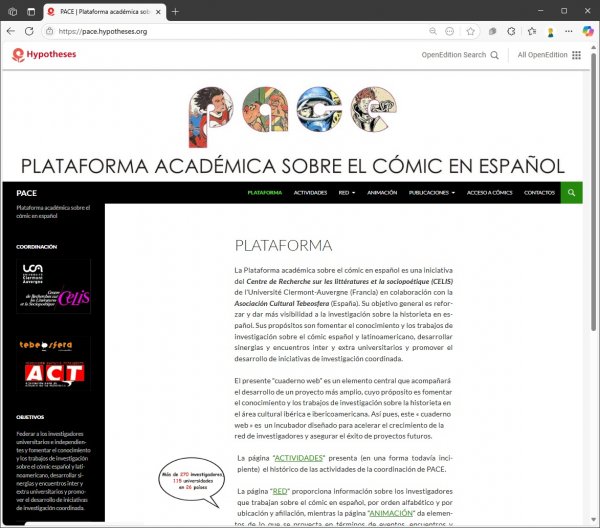This screenshot has height=528, width=600.
Task: Click the zoom out magnifier icon
Action: pos(433,31)
